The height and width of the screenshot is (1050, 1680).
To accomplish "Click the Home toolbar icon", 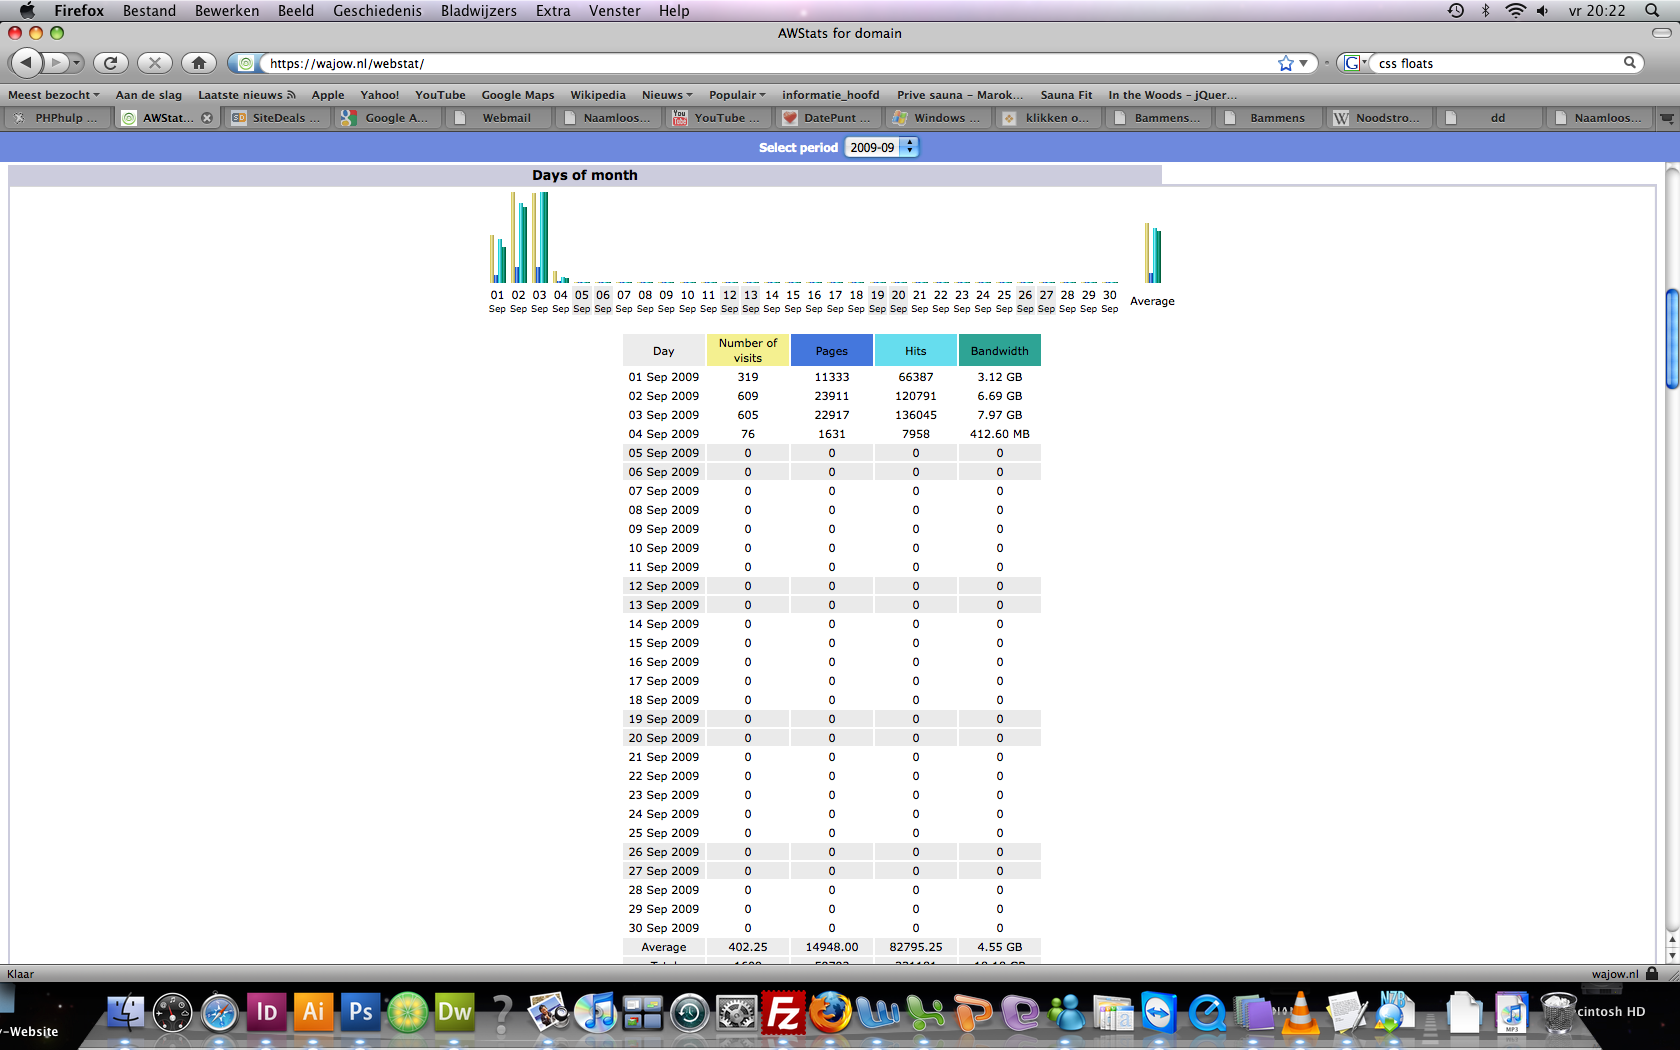I will [x=199, y=62].
